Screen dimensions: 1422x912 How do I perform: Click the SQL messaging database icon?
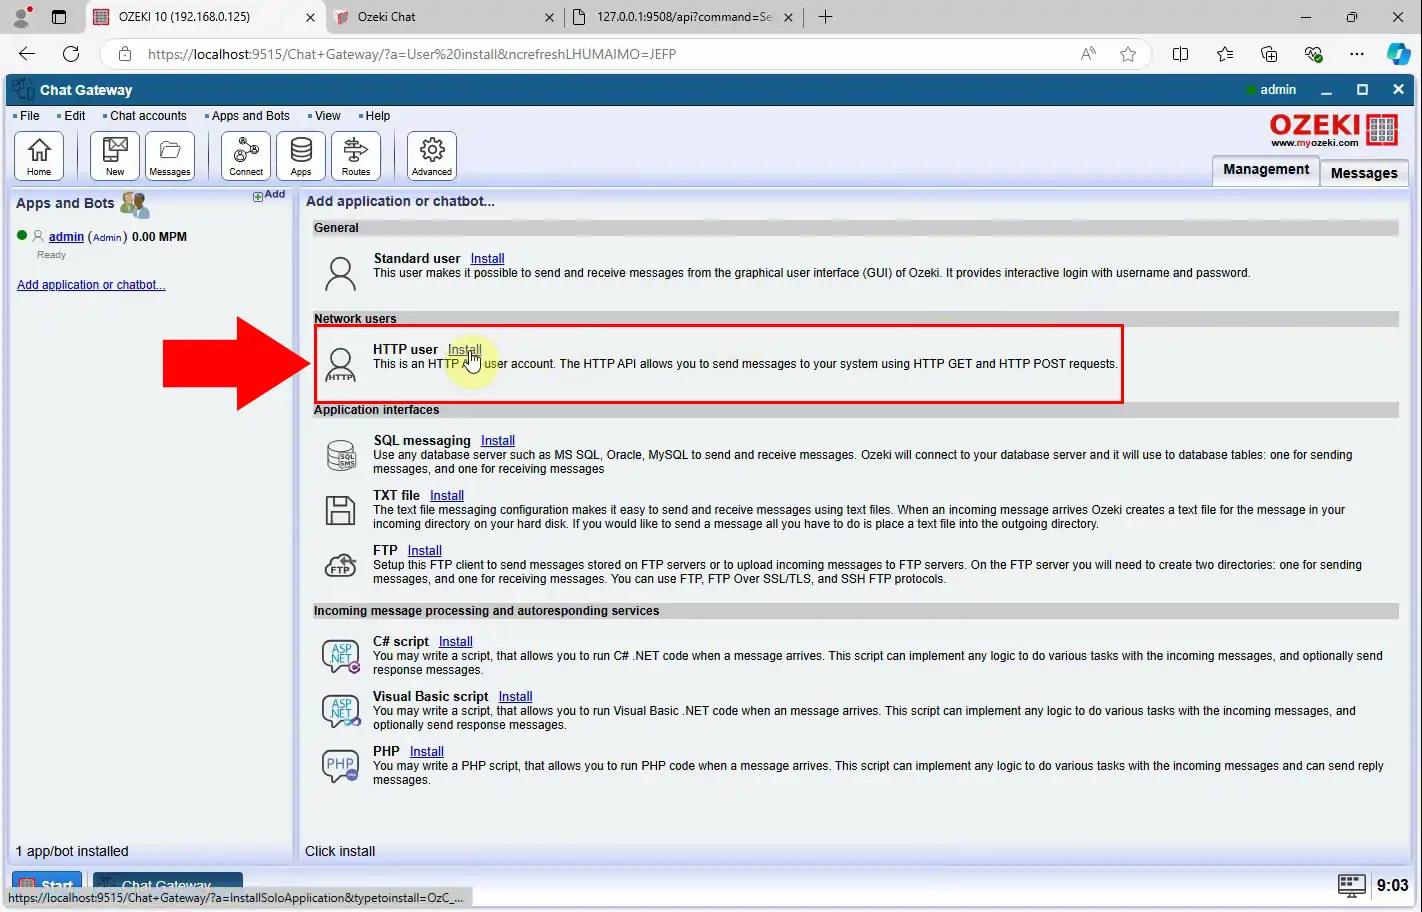(341, 455)
